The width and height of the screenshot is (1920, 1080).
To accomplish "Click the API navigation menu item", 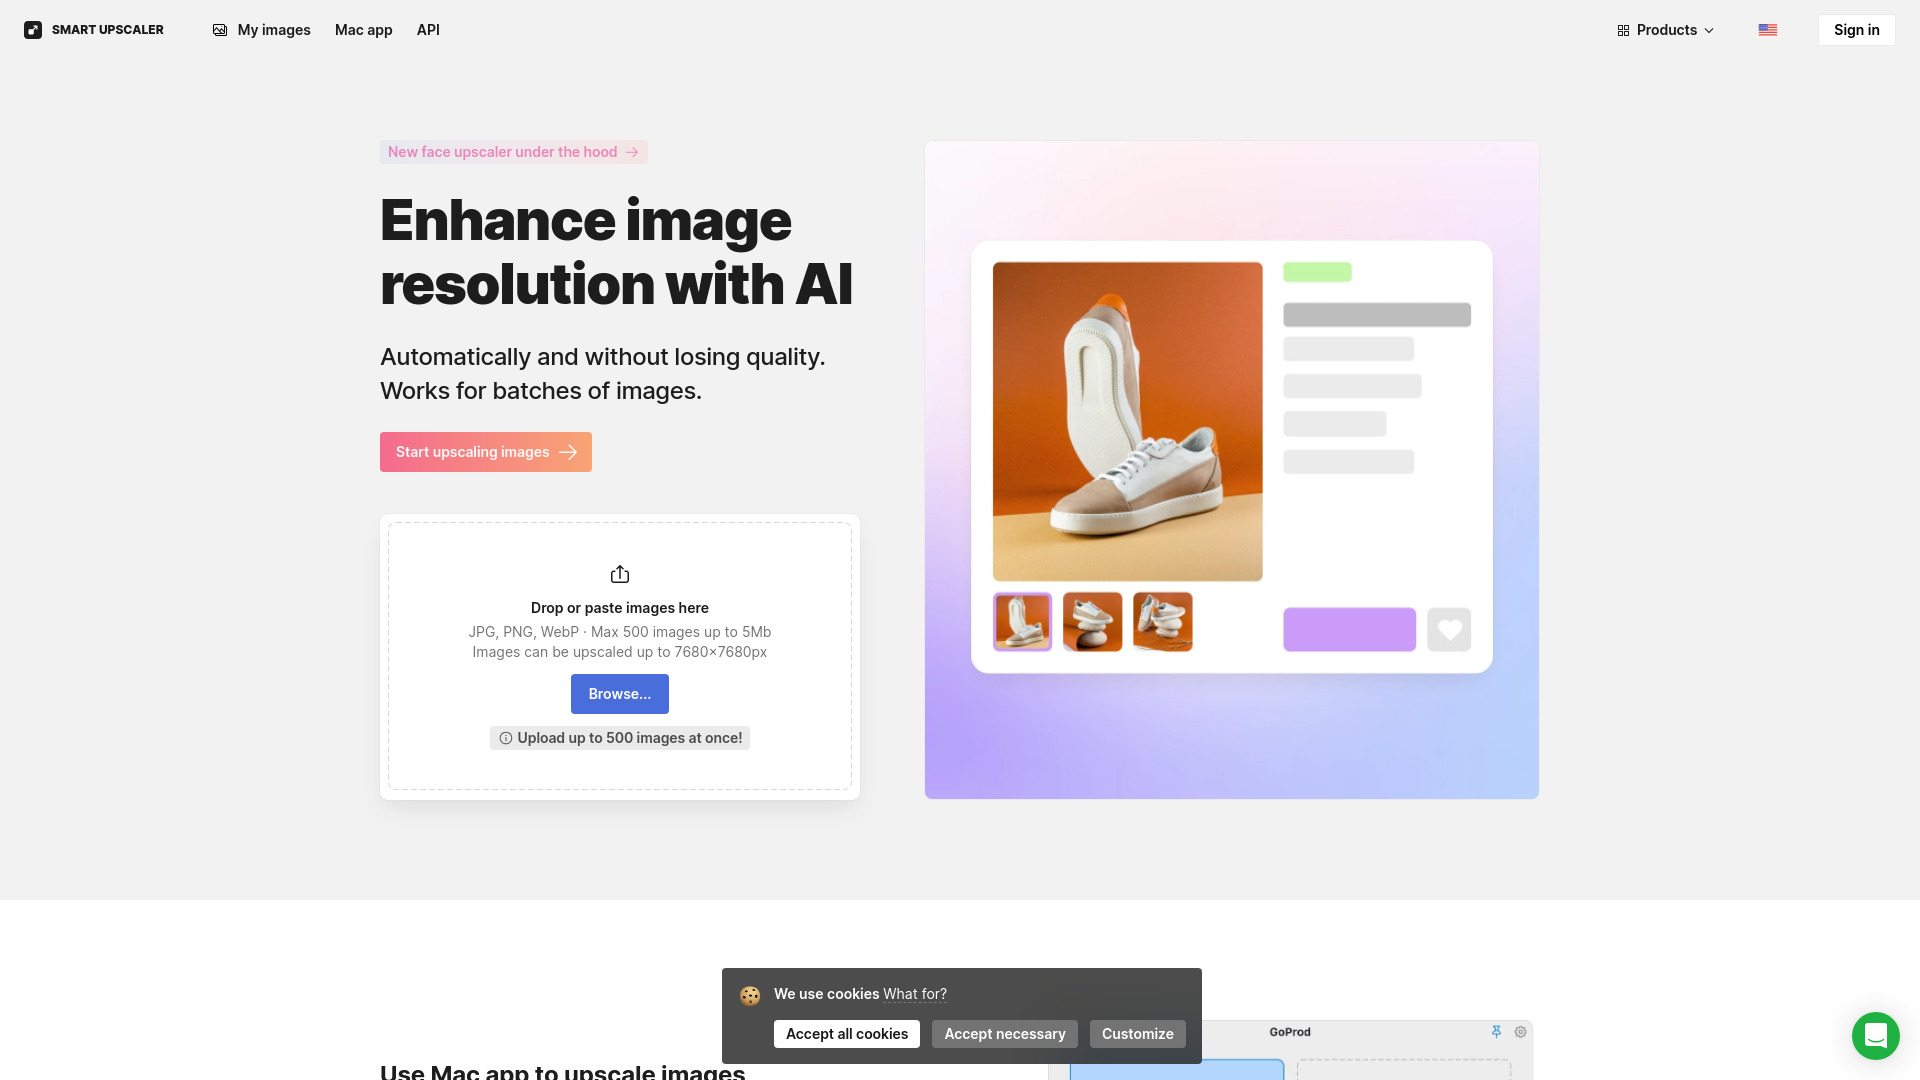I will tap(429, 29).
